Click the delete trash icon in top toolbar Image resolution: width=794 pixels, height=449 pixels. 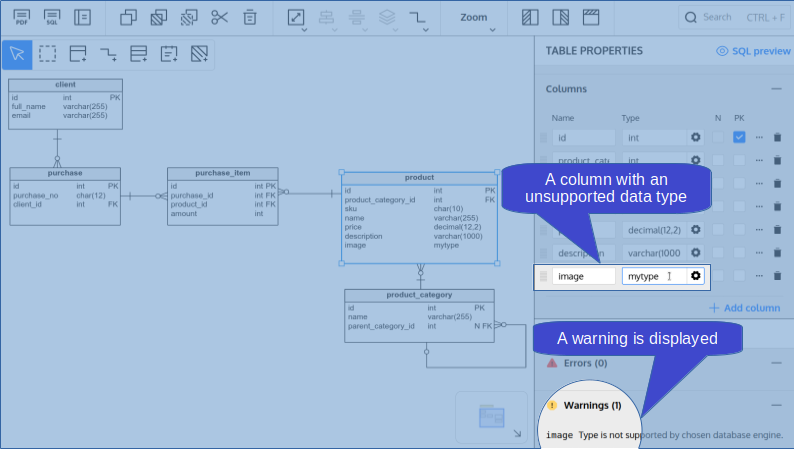point(250,17)
